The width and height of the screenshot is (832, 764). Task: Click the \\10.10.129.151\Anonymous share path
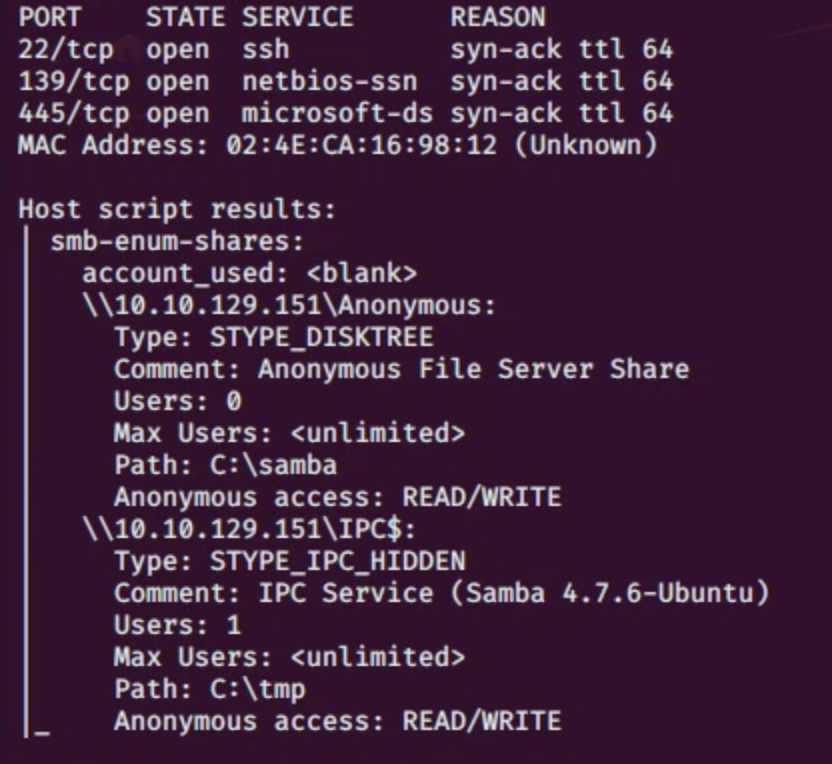[x=289, y=306]
